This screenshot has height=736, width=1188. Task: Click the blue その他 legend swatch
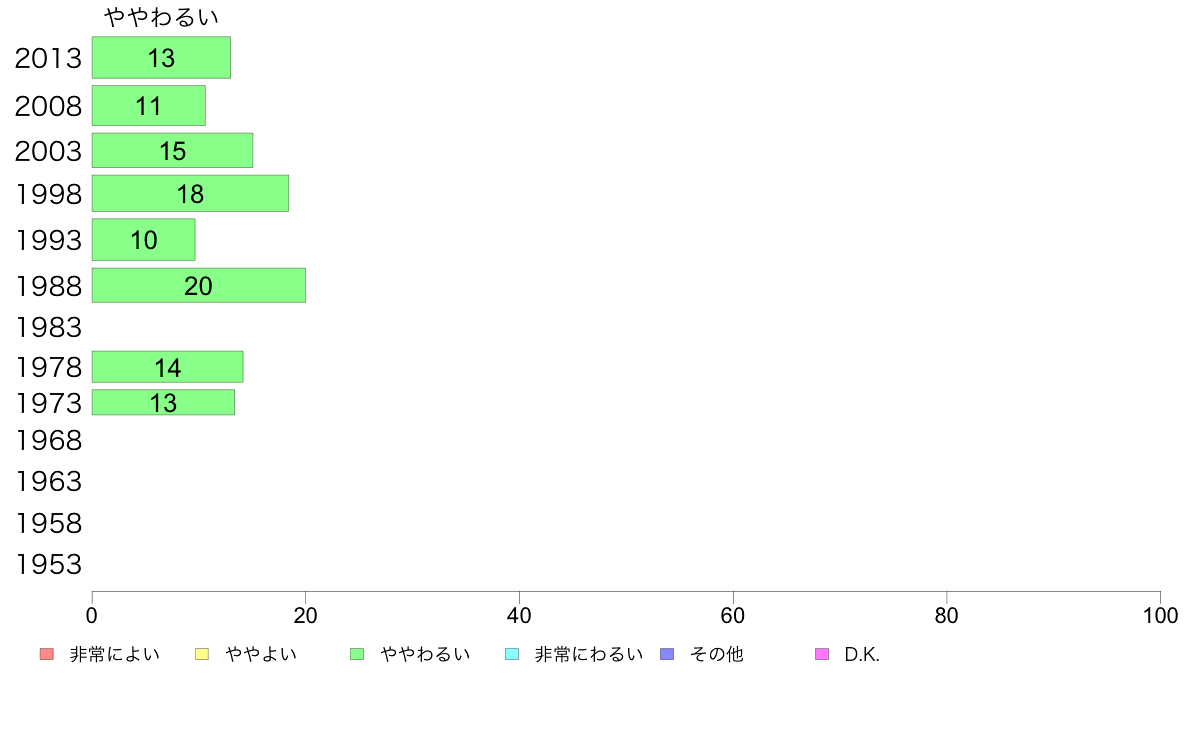pyautogui.click(x=667, y=654)
